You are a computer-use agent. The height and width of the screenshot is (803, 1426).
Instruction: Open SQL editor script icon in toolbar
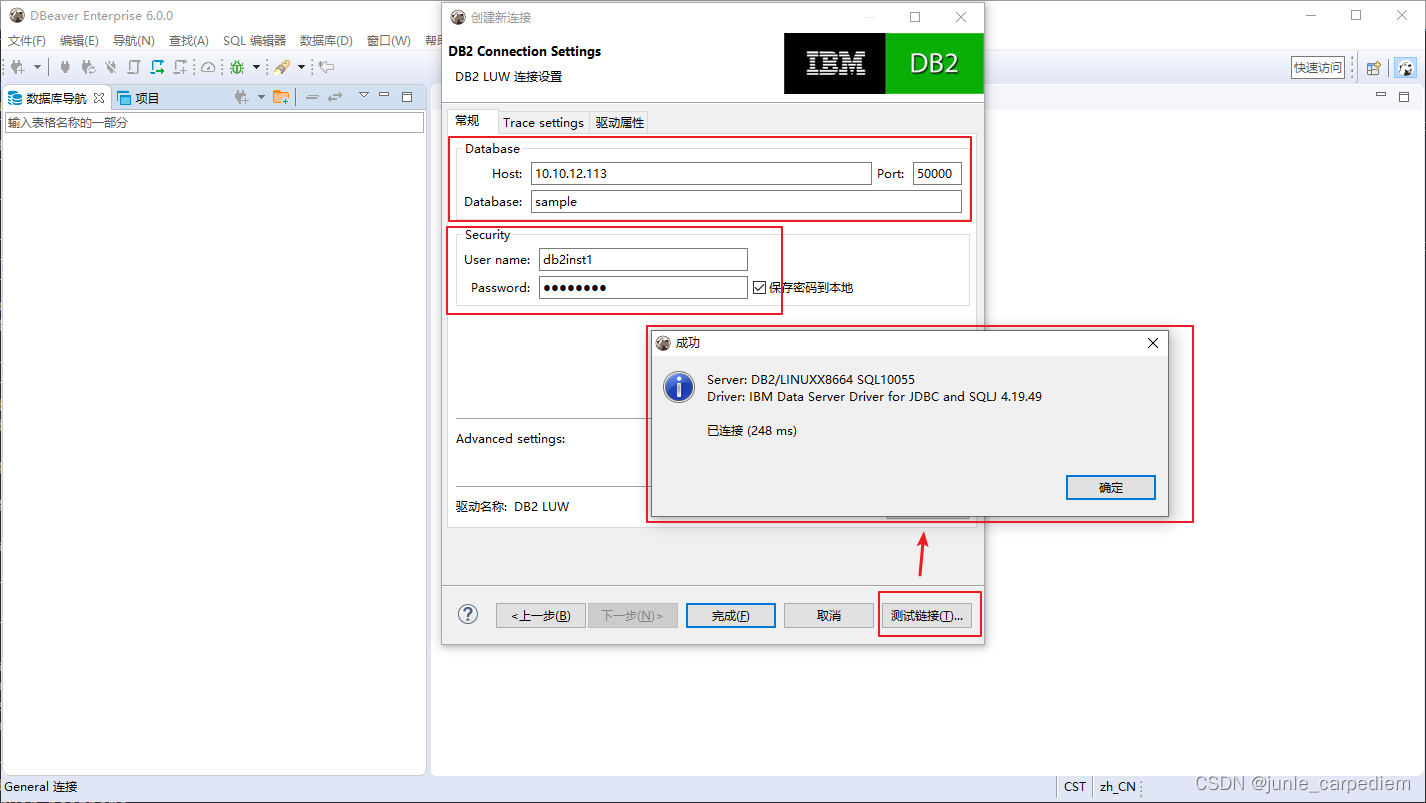134,67
